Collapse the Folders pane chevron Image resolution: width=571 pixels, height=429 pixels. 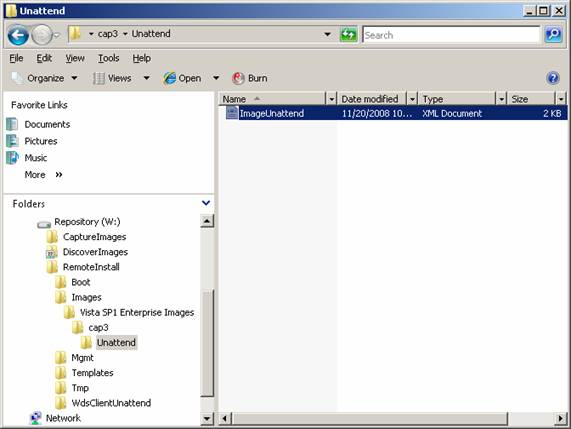coord(206,203)
